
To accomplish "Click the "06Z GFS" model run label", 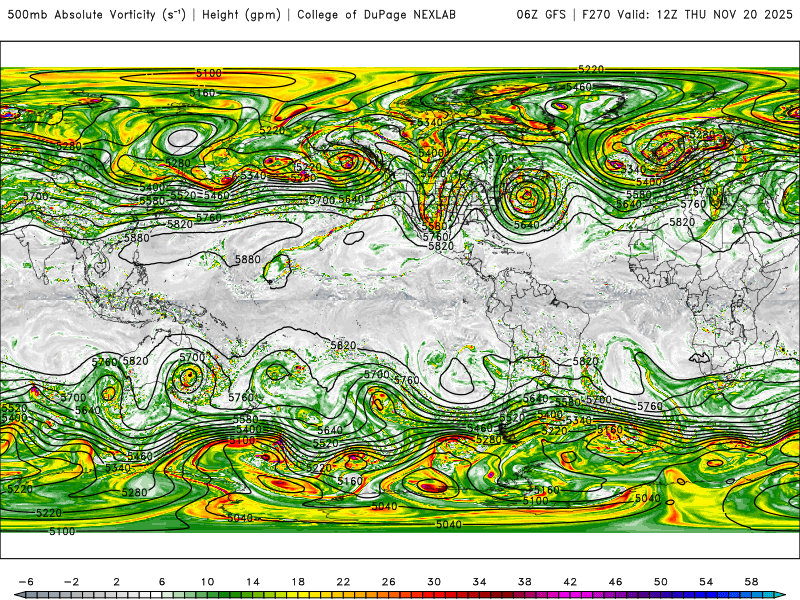I will point(541,15).
